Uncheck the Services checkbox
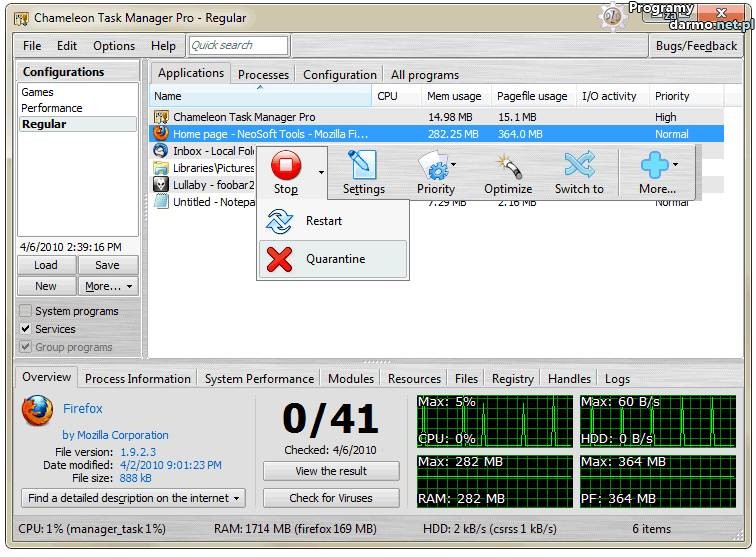Viewport: 756px width, 557px height. point(26,329)
